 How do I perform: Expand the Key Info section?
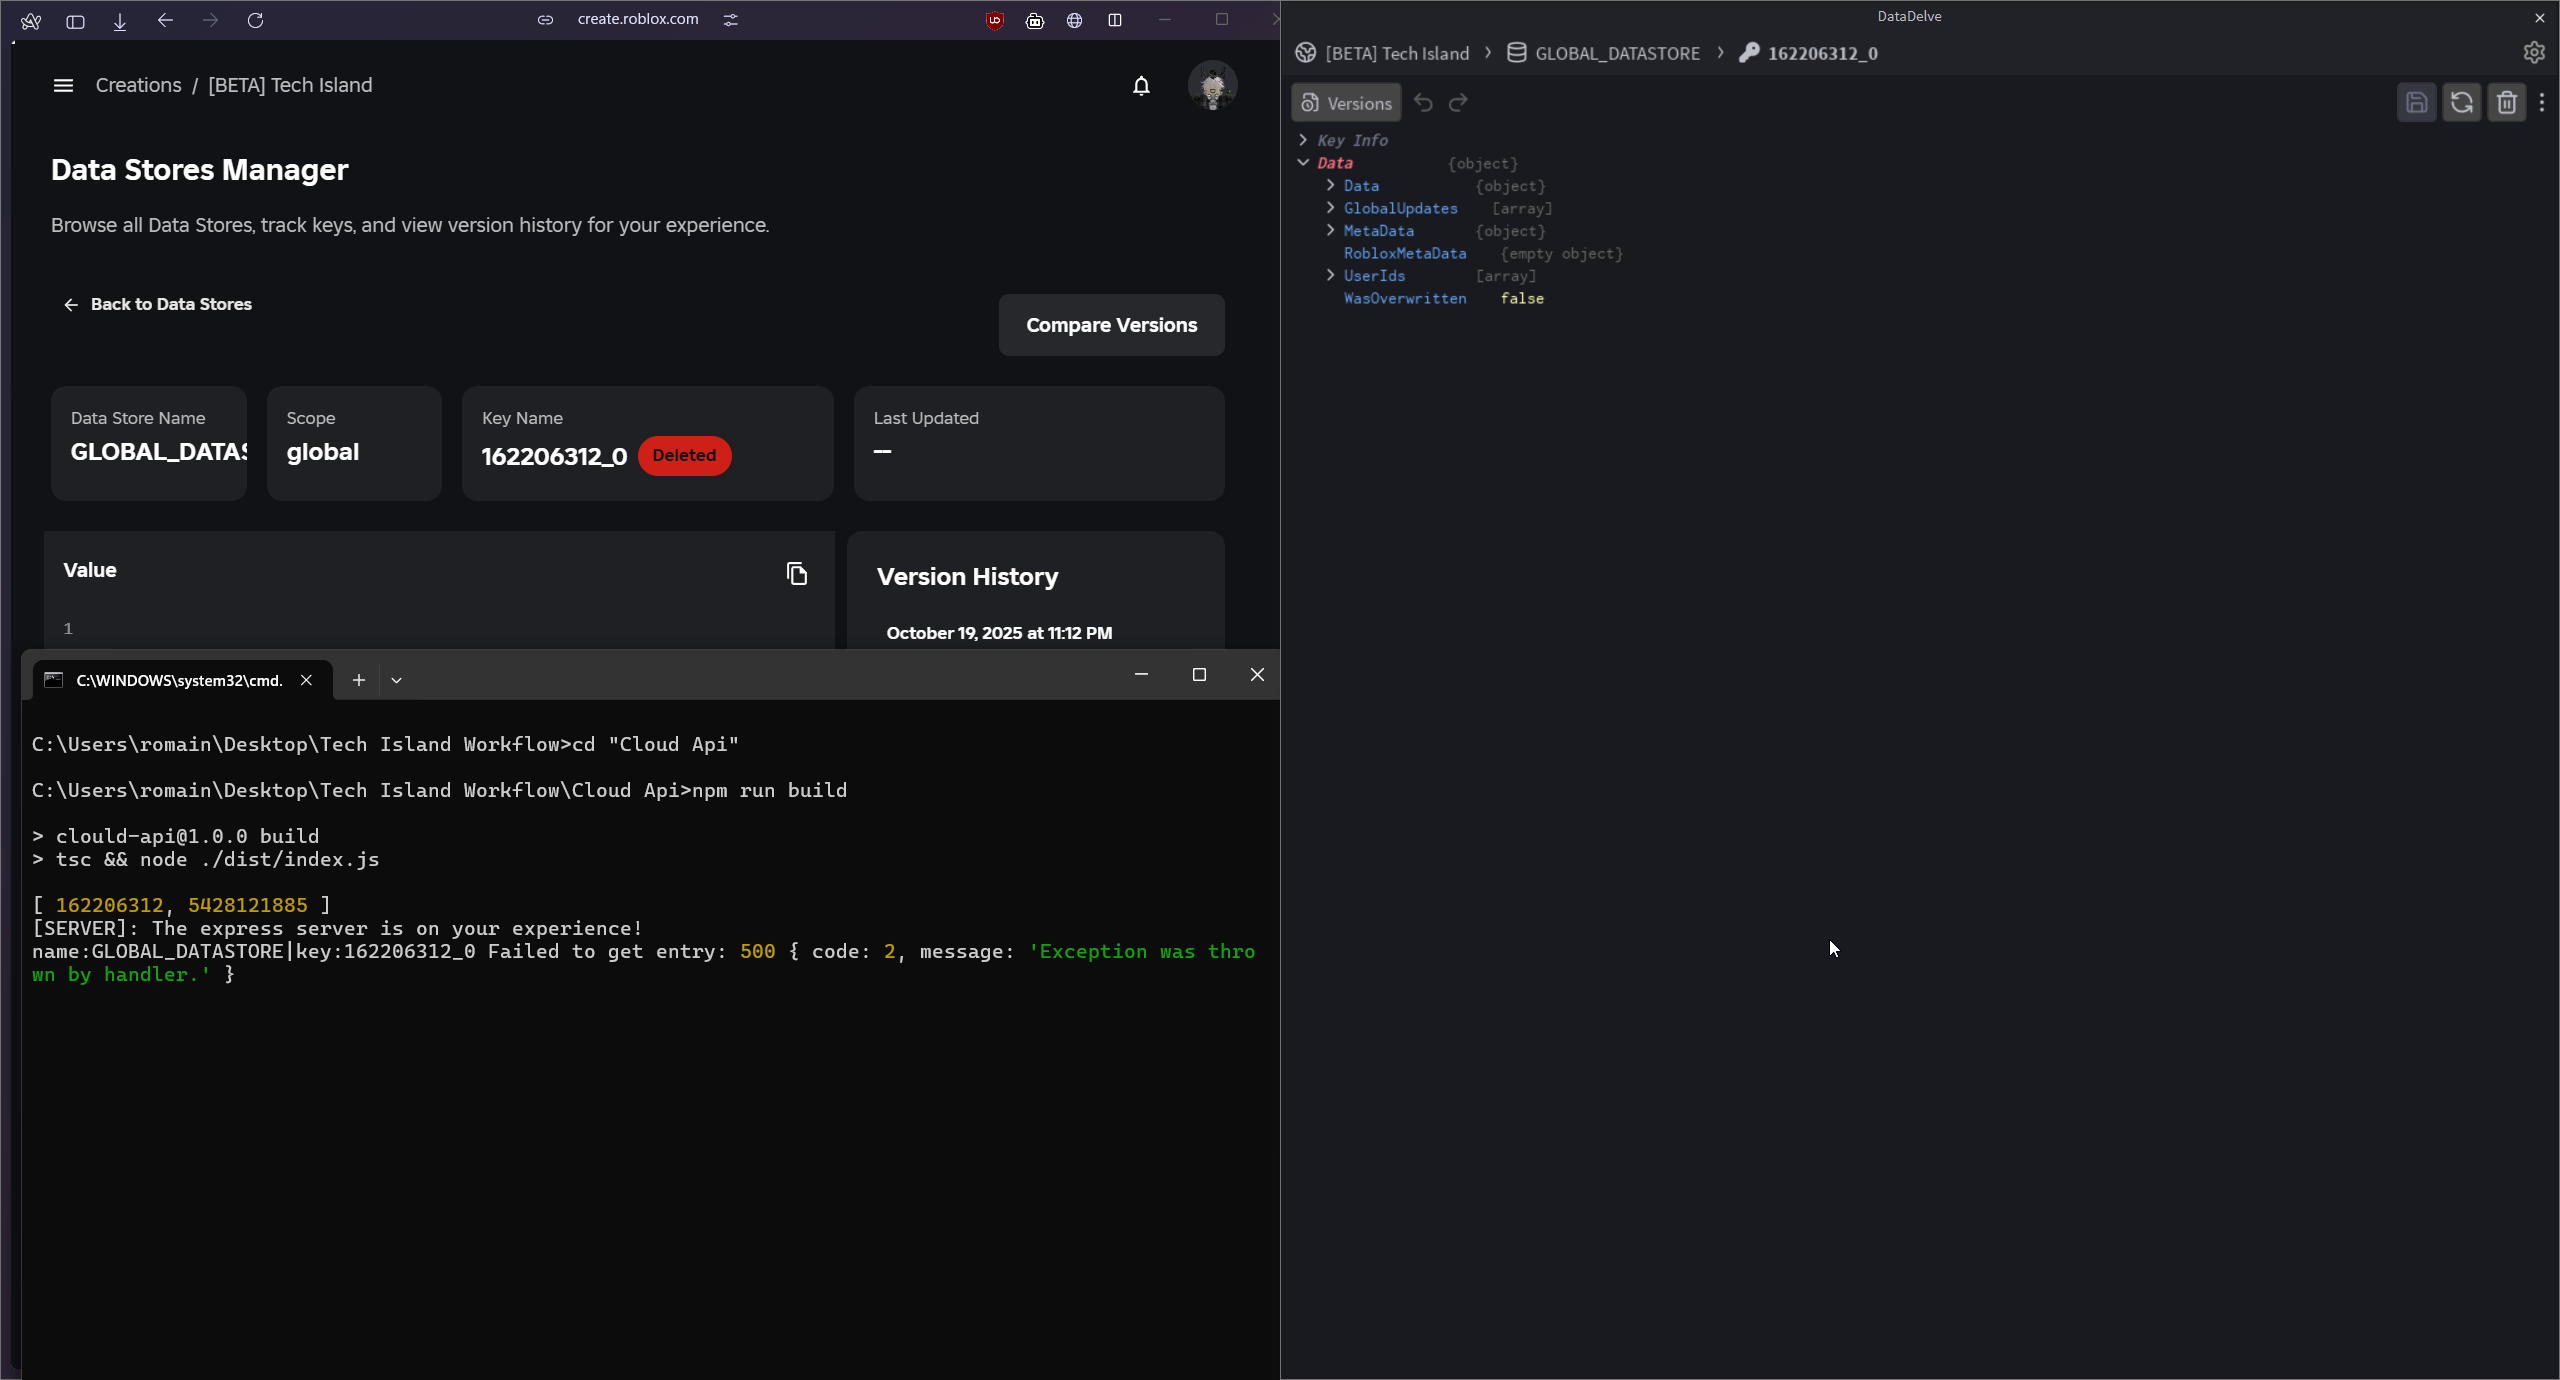(1303, 140)
